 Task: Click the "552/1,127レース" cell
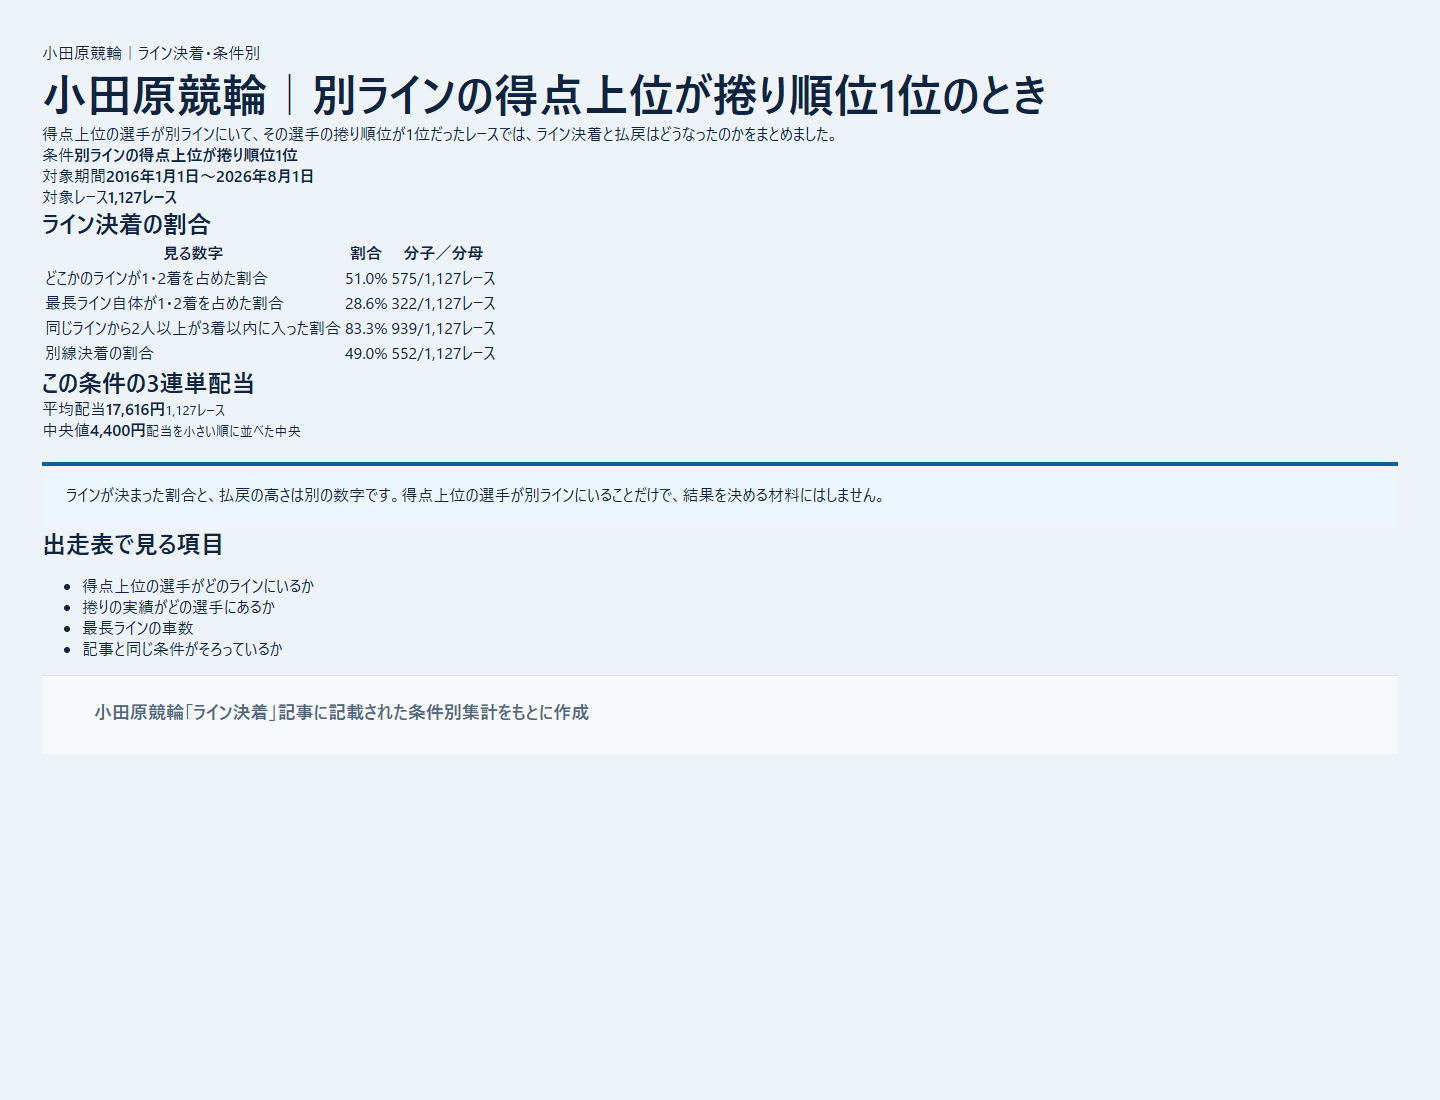[444, 354]
